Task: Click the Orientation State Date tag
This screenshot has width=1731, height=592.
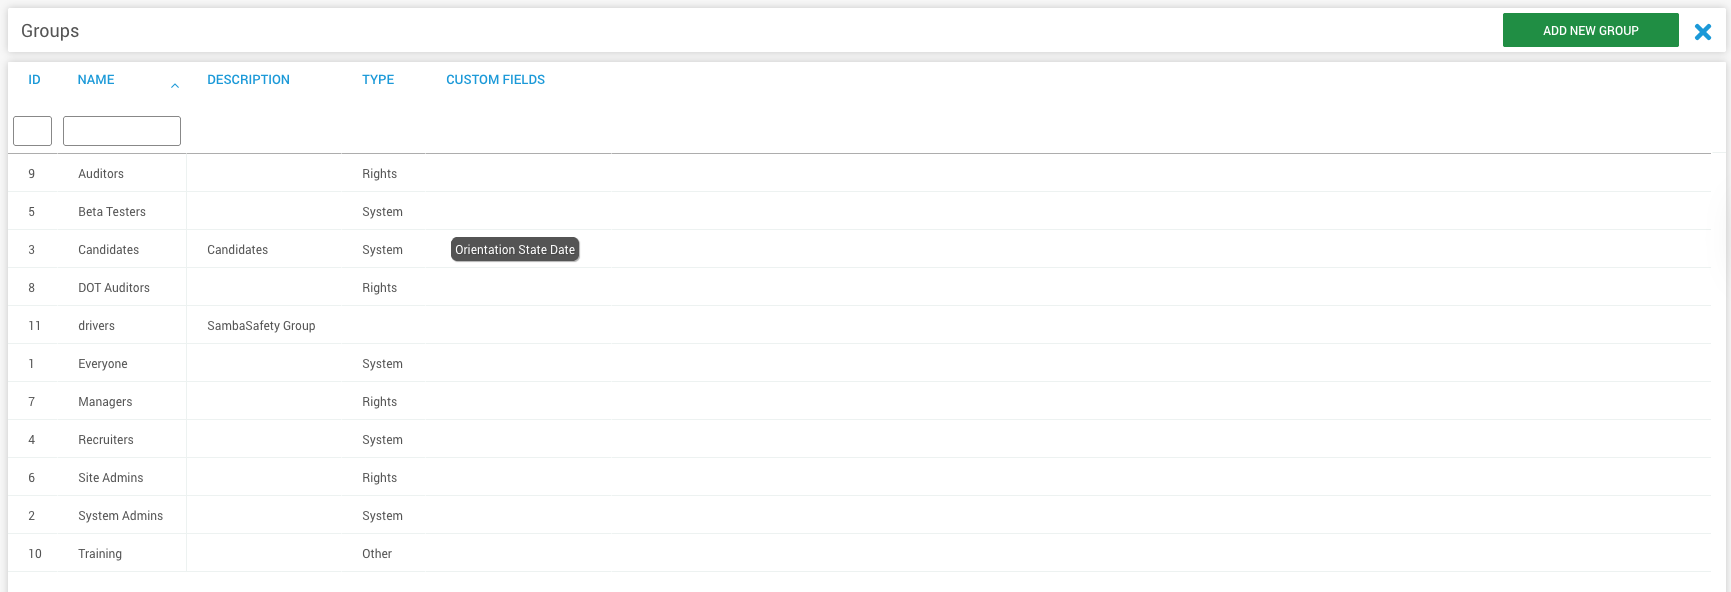Action: coord(515,250)
